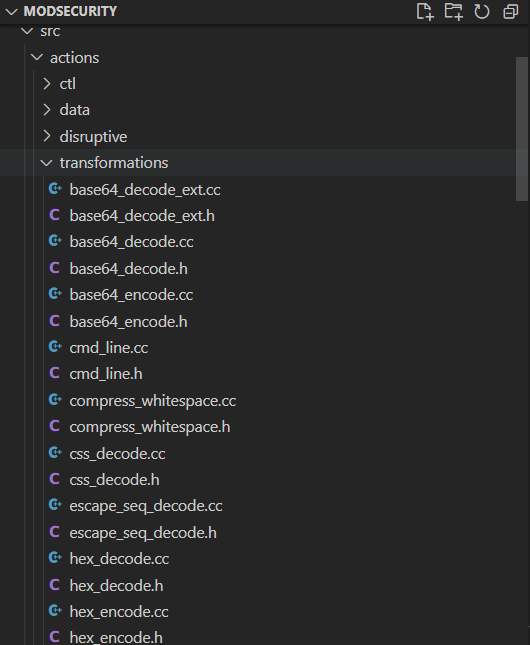The width and height of the screenshot is (530, 645).
Task: Open hex_encode.cc file
Action: click(119, 612)
